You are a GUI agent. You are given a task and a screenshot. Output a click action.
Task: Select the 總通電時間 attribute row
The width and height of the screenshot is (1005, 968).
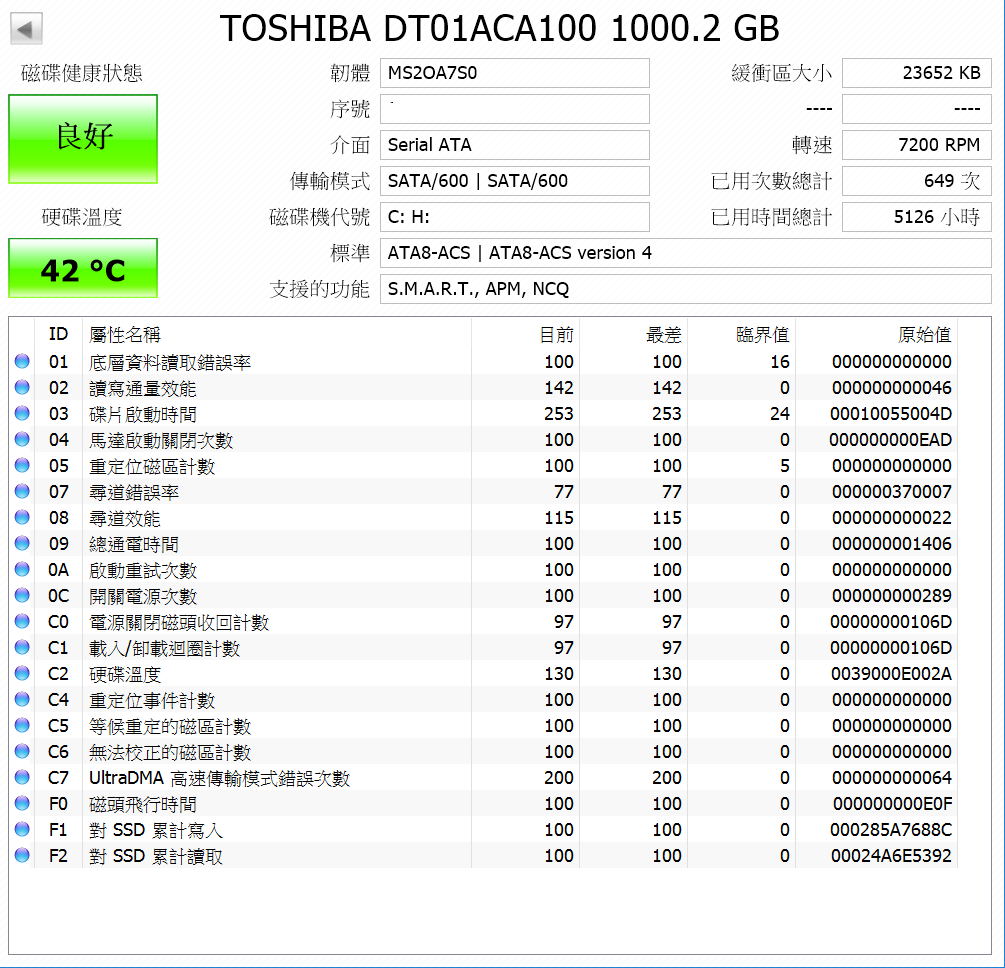484,543
